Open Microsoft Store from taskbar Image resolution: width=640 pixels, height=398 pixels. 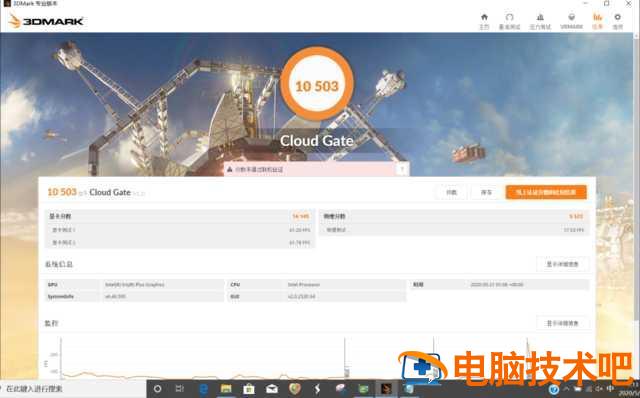[x=249, y=389]
